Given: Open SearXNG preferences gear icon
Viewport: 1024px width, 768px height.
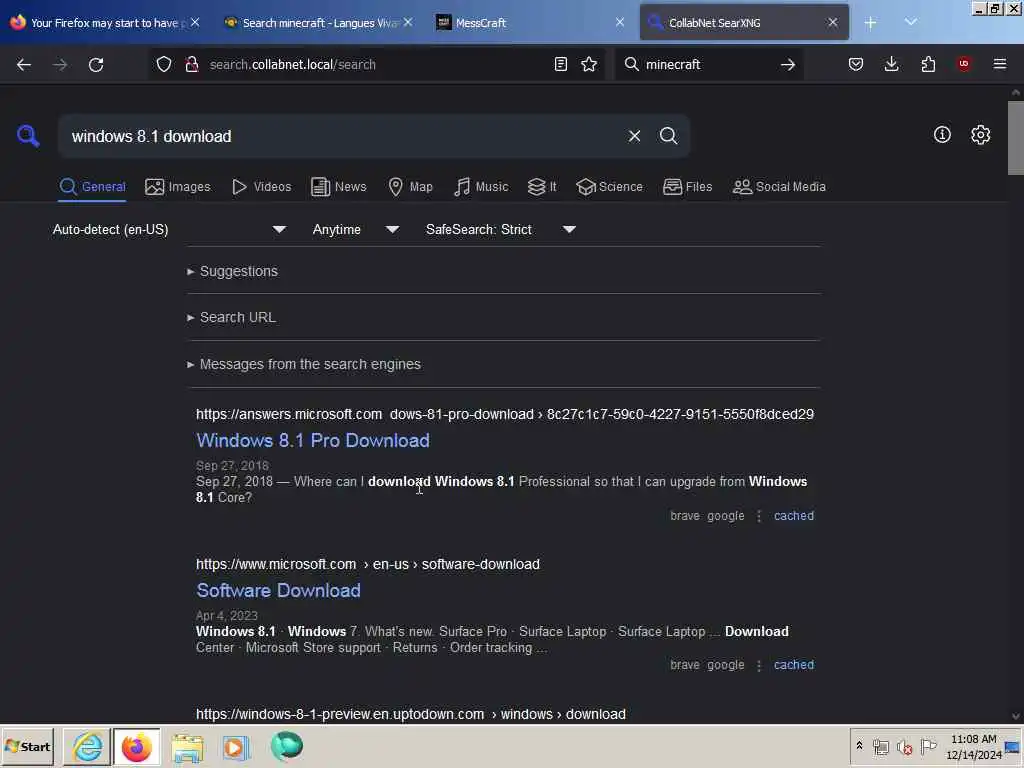Looking at the screenshot, I should [x=980, y=135].
